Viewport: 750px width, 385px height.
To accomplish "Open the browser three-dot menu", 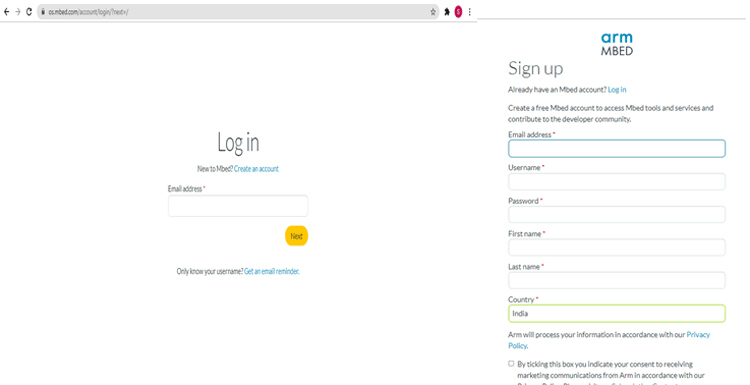I will point(470,12).
